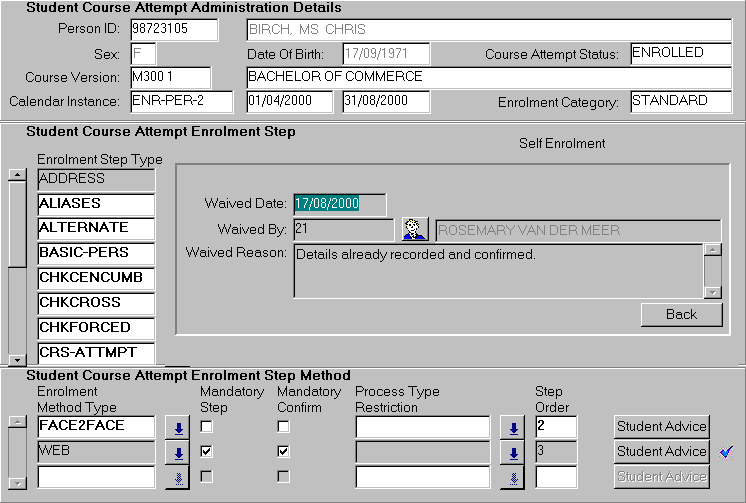Click lookup arrow for WEB process type restriction

[x=513, y=453]
